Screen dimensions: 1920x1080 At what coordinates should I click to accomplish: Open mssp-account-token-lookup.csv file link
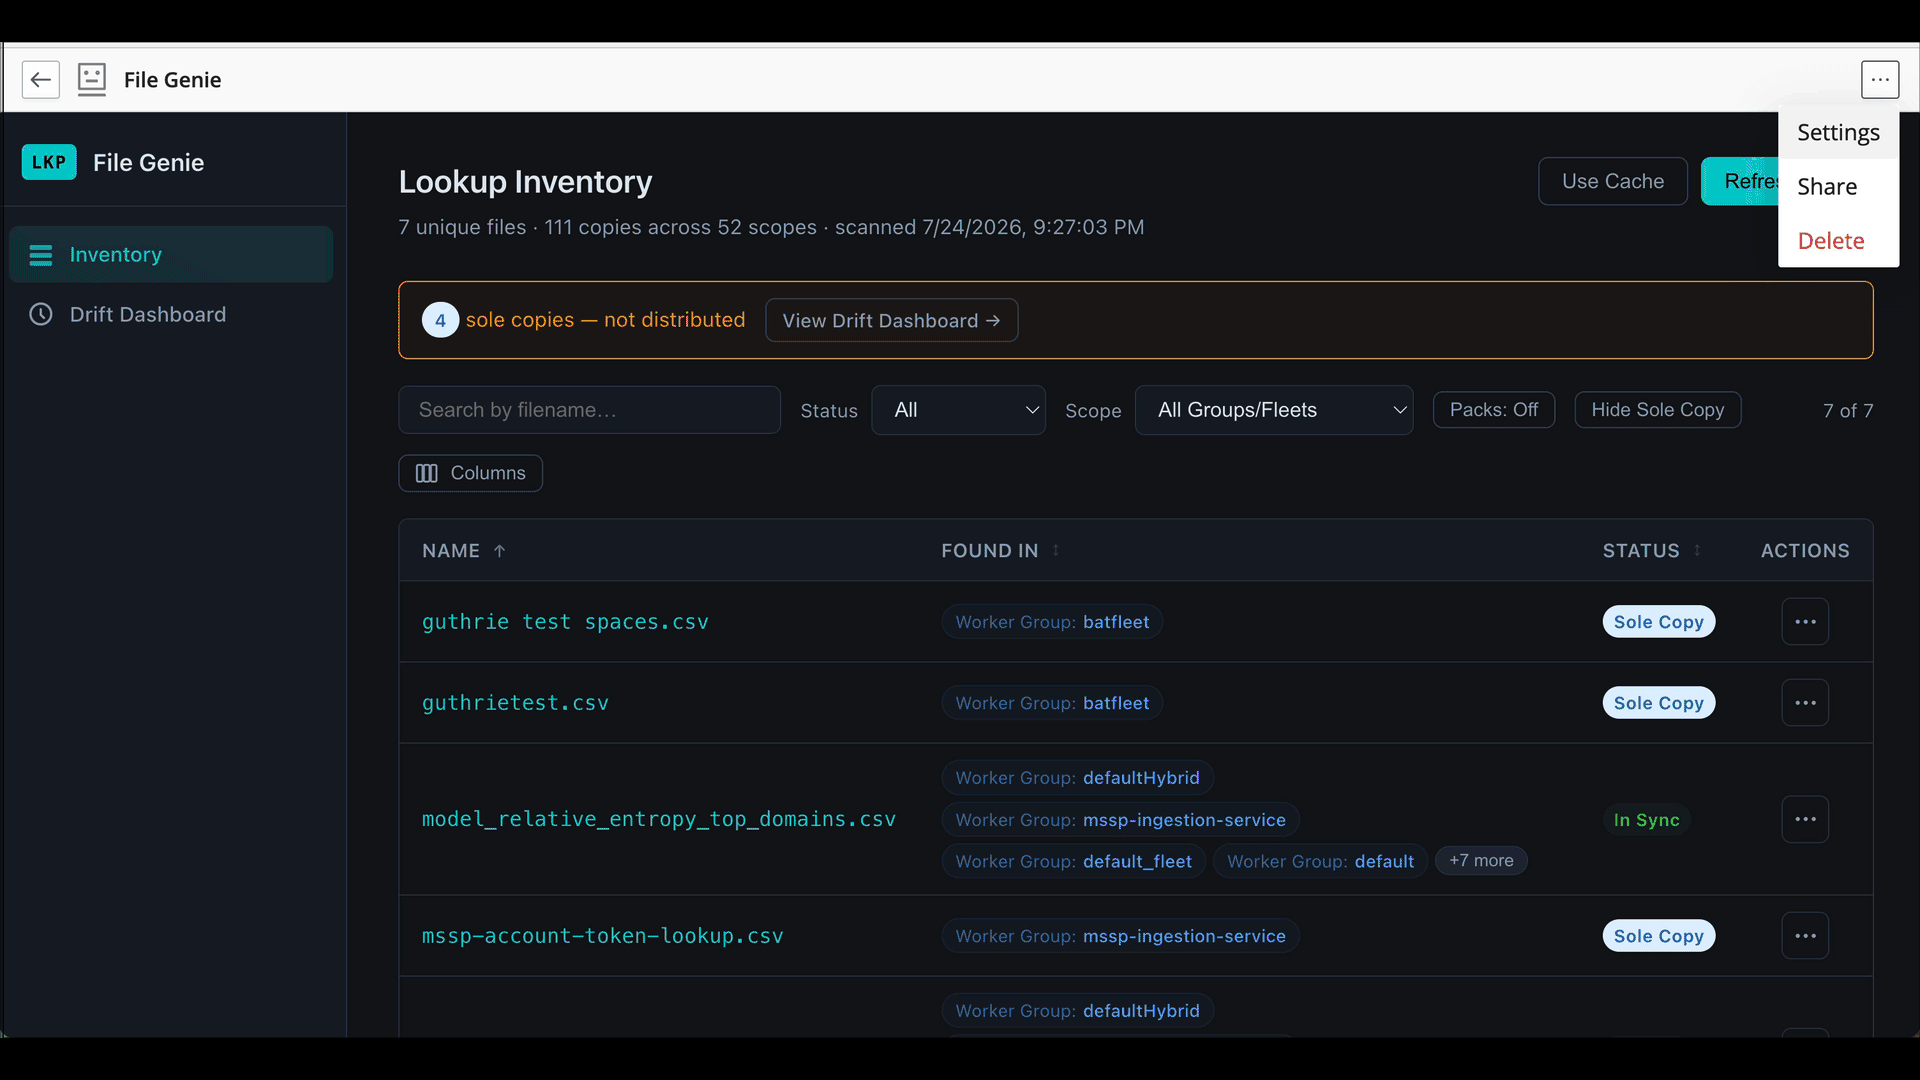603,936
